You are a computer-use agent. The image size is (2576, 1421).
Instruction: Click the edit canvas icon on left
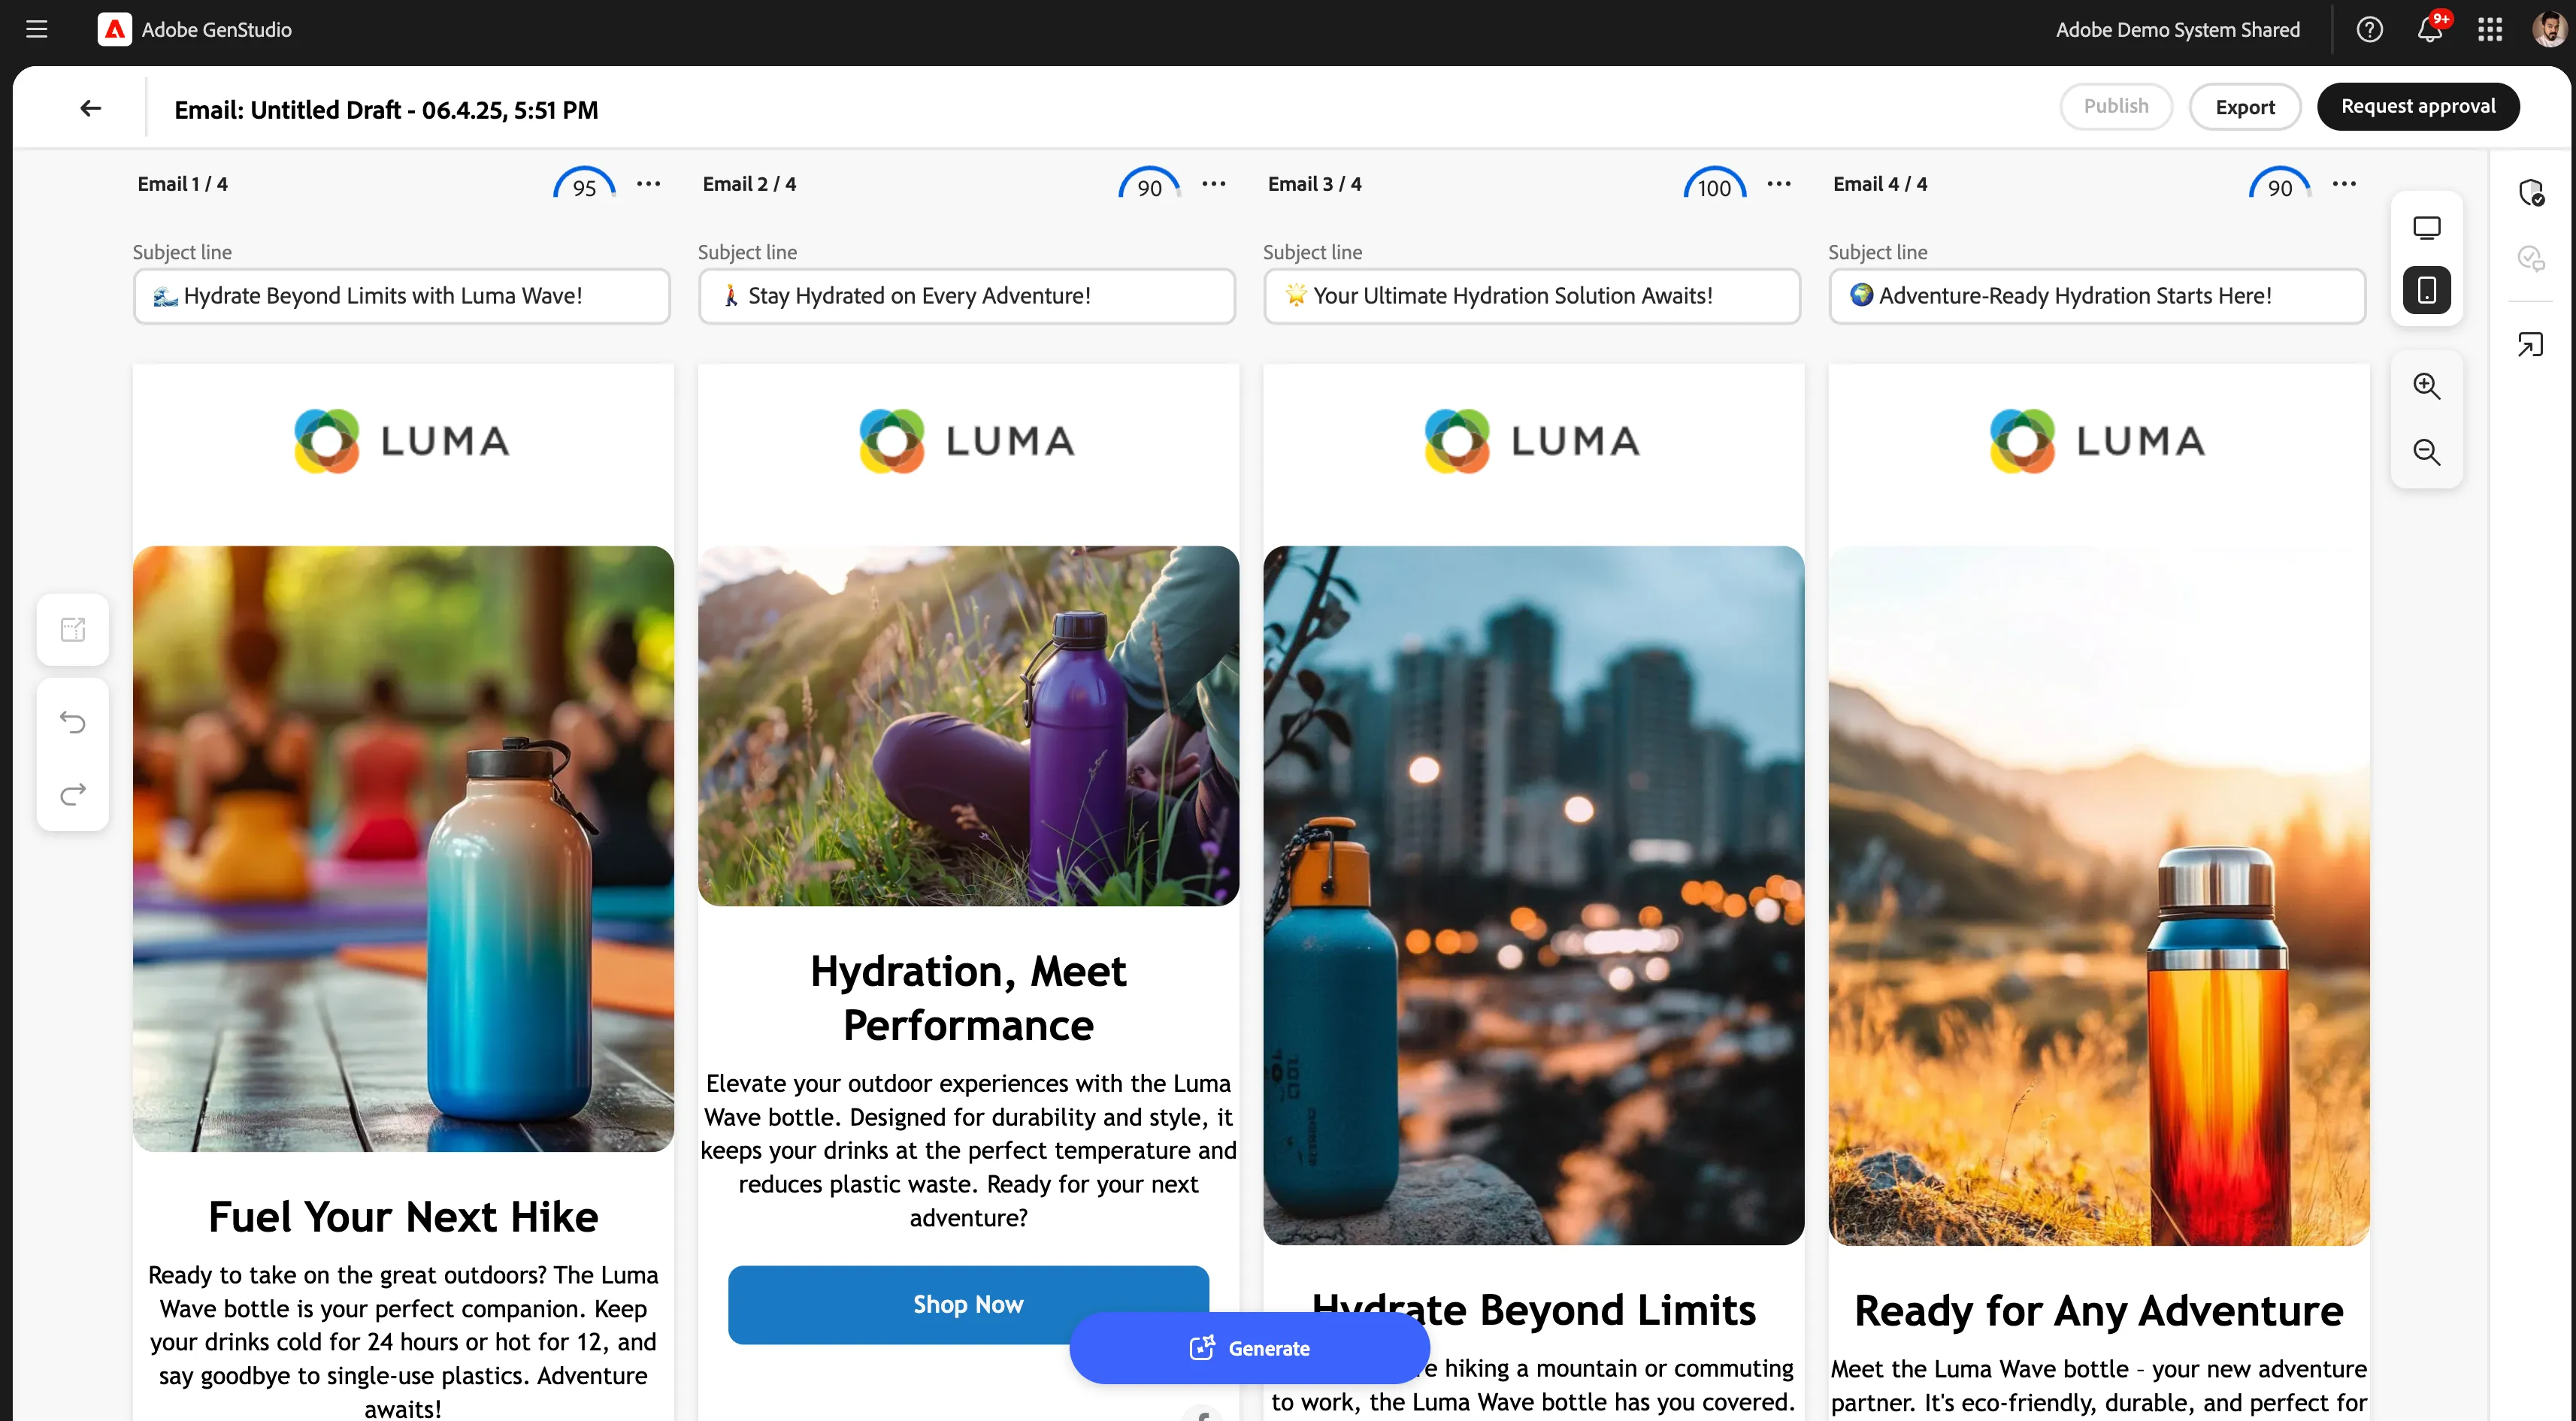73,630
